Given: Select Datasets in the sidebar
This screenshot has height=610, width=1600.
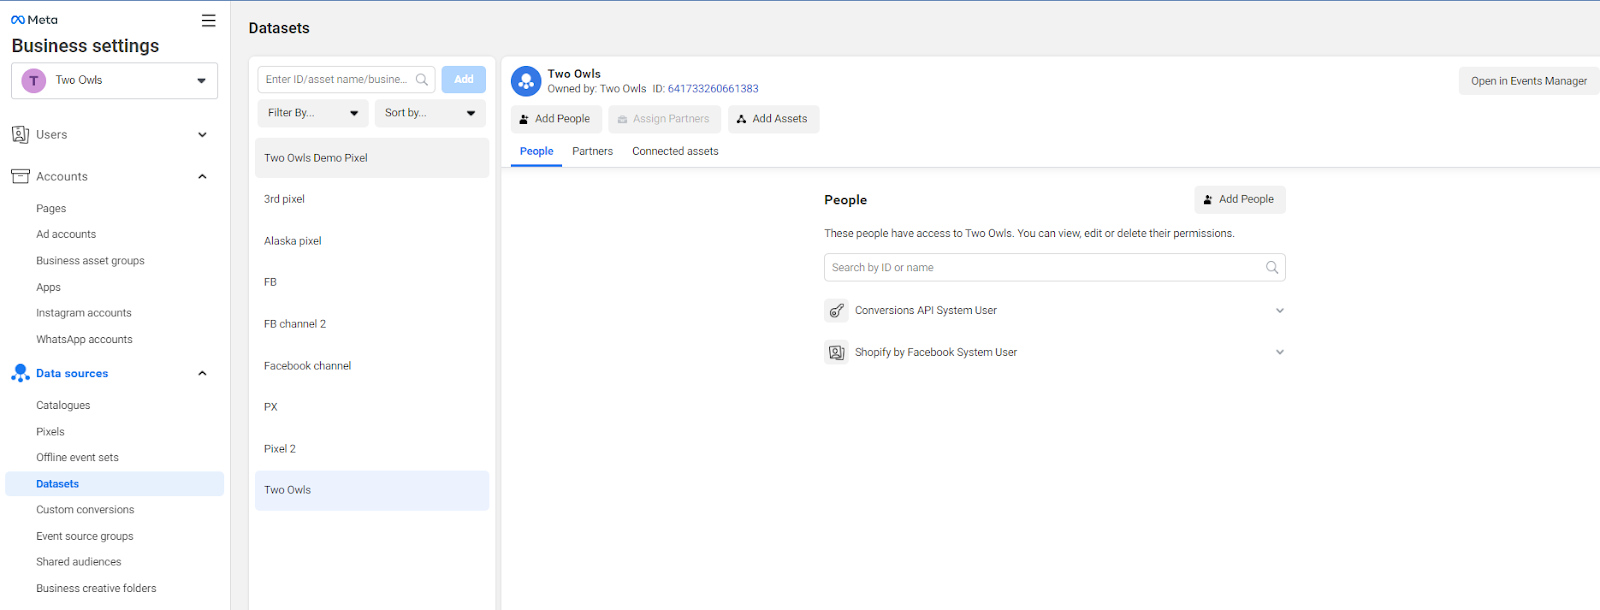Looking at the screenshot, I should pyautogui.click(x=114, y=484).
